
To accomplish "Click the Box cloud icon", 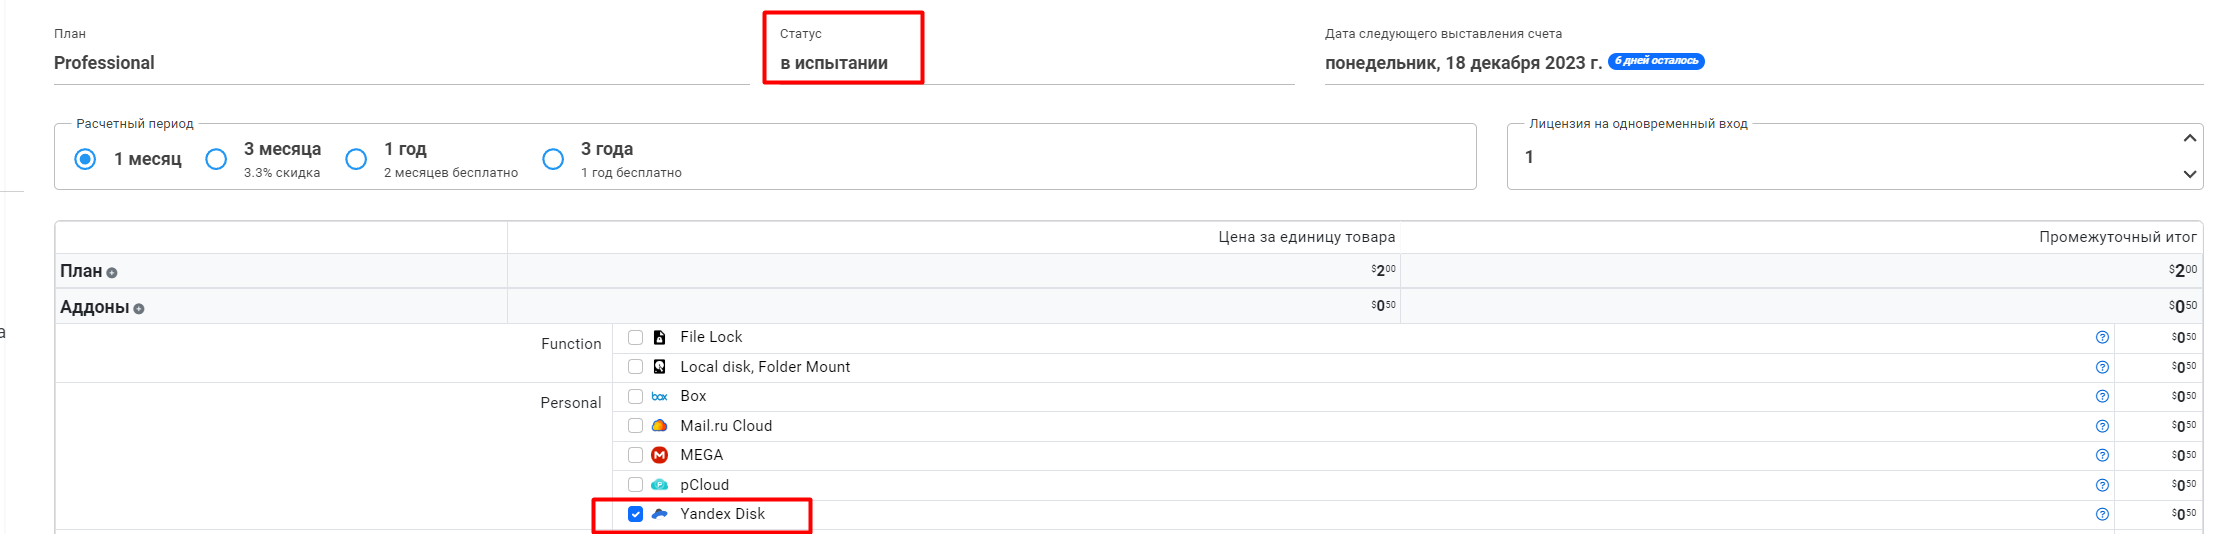I will click(x=659, y=397).
